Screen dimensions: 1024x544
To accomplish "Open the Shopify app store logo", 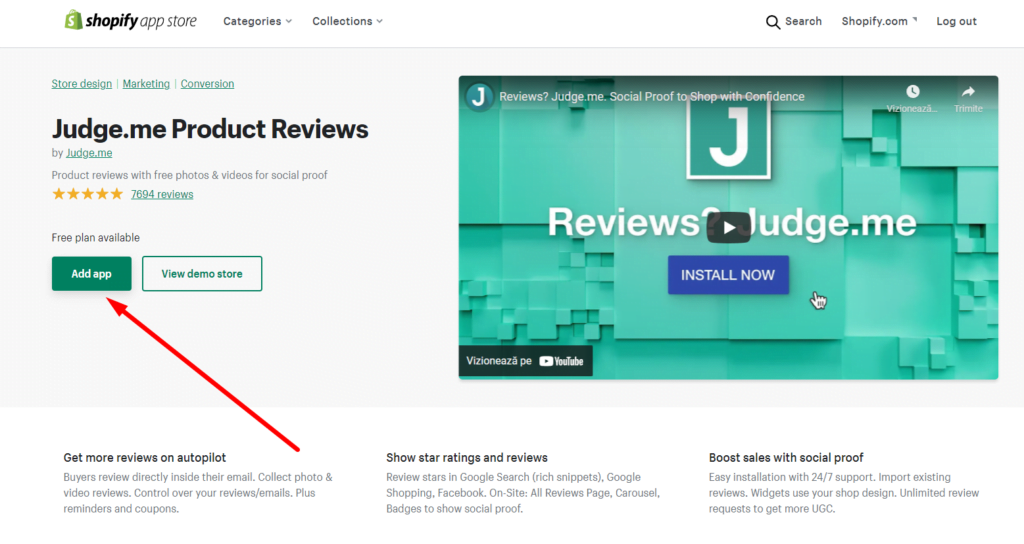I will [130, 20].
